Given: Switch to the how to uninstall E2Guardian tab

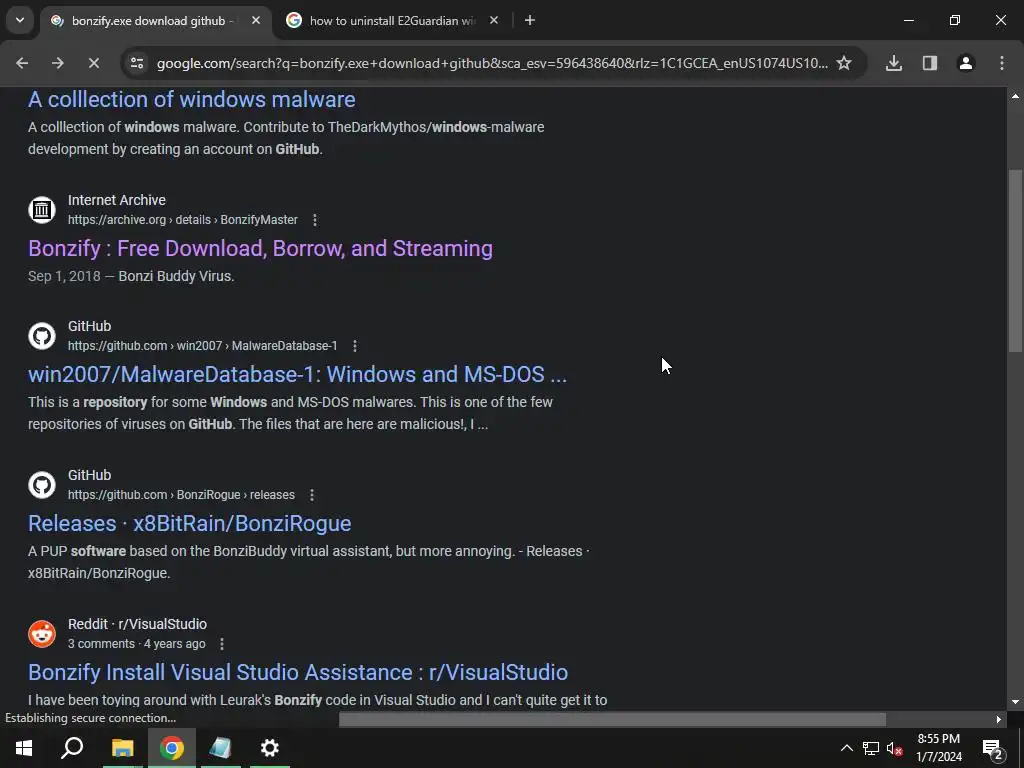Looking at the screenshot, I should click(x=392, y=21).
